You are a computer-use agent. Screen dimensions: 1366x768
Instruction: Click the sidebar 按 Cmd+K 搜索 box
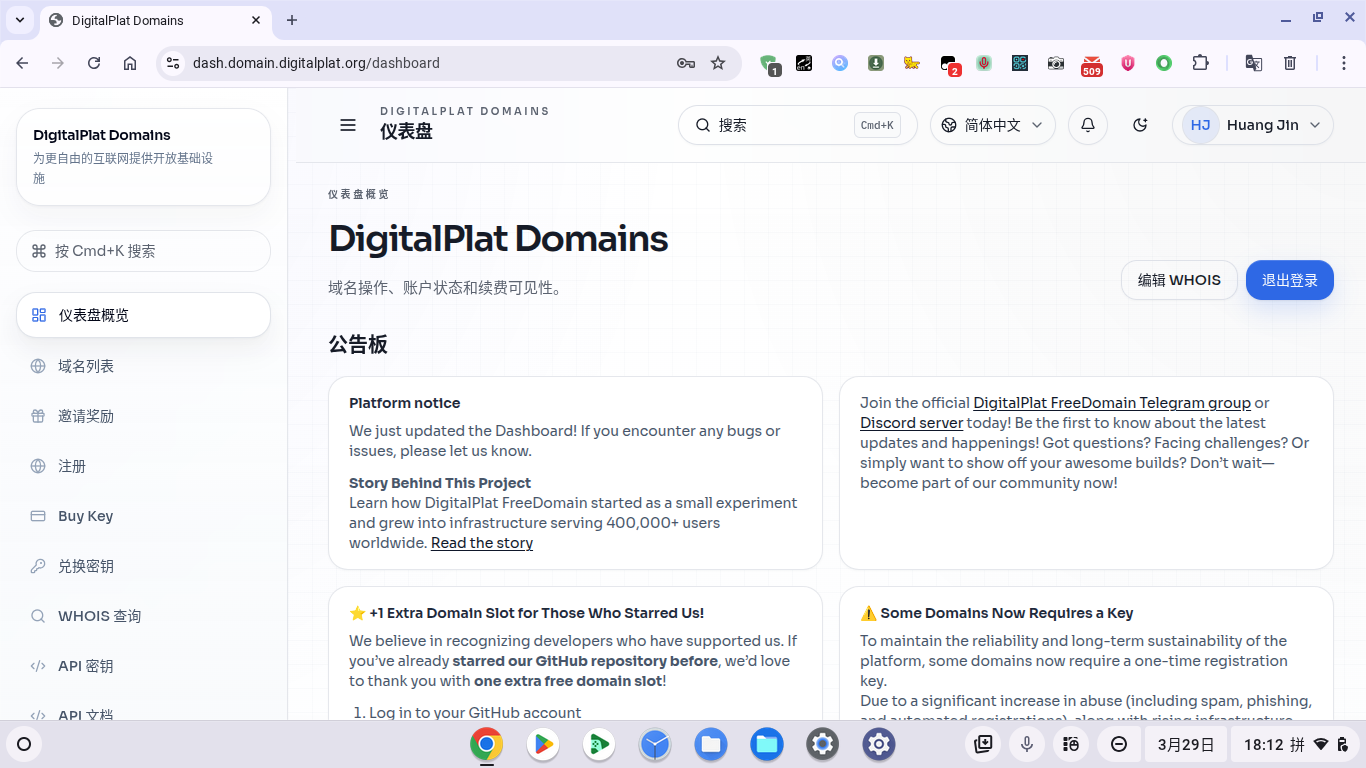click(x=143, y=251)
